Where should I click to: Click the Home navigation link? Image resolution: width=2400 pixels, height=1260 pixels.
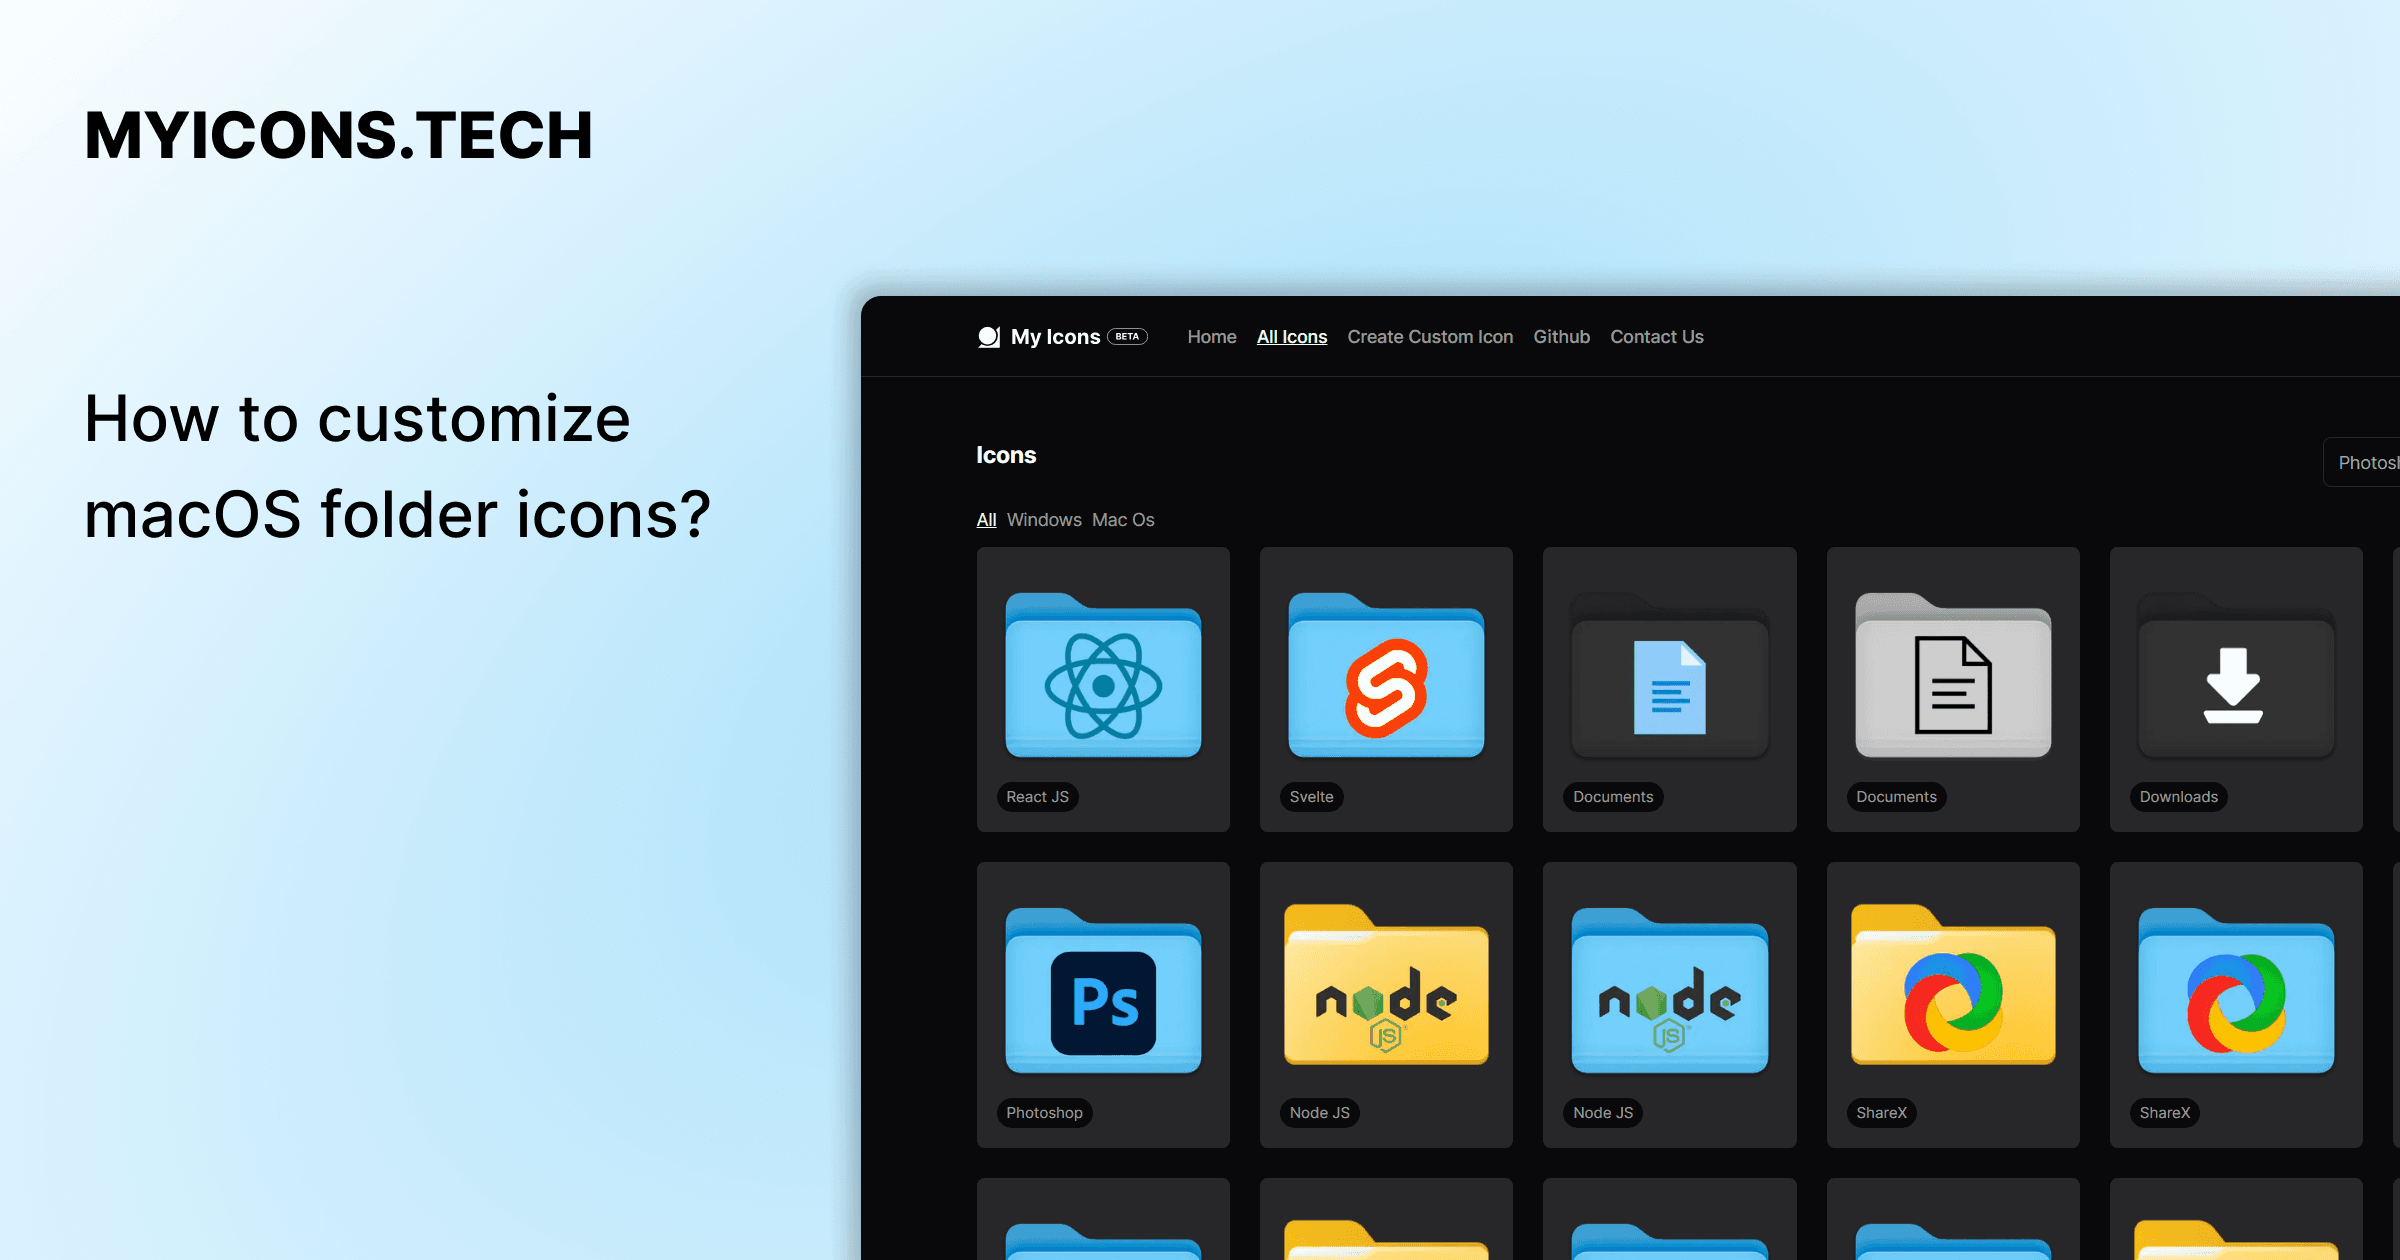click(1210, 336)
